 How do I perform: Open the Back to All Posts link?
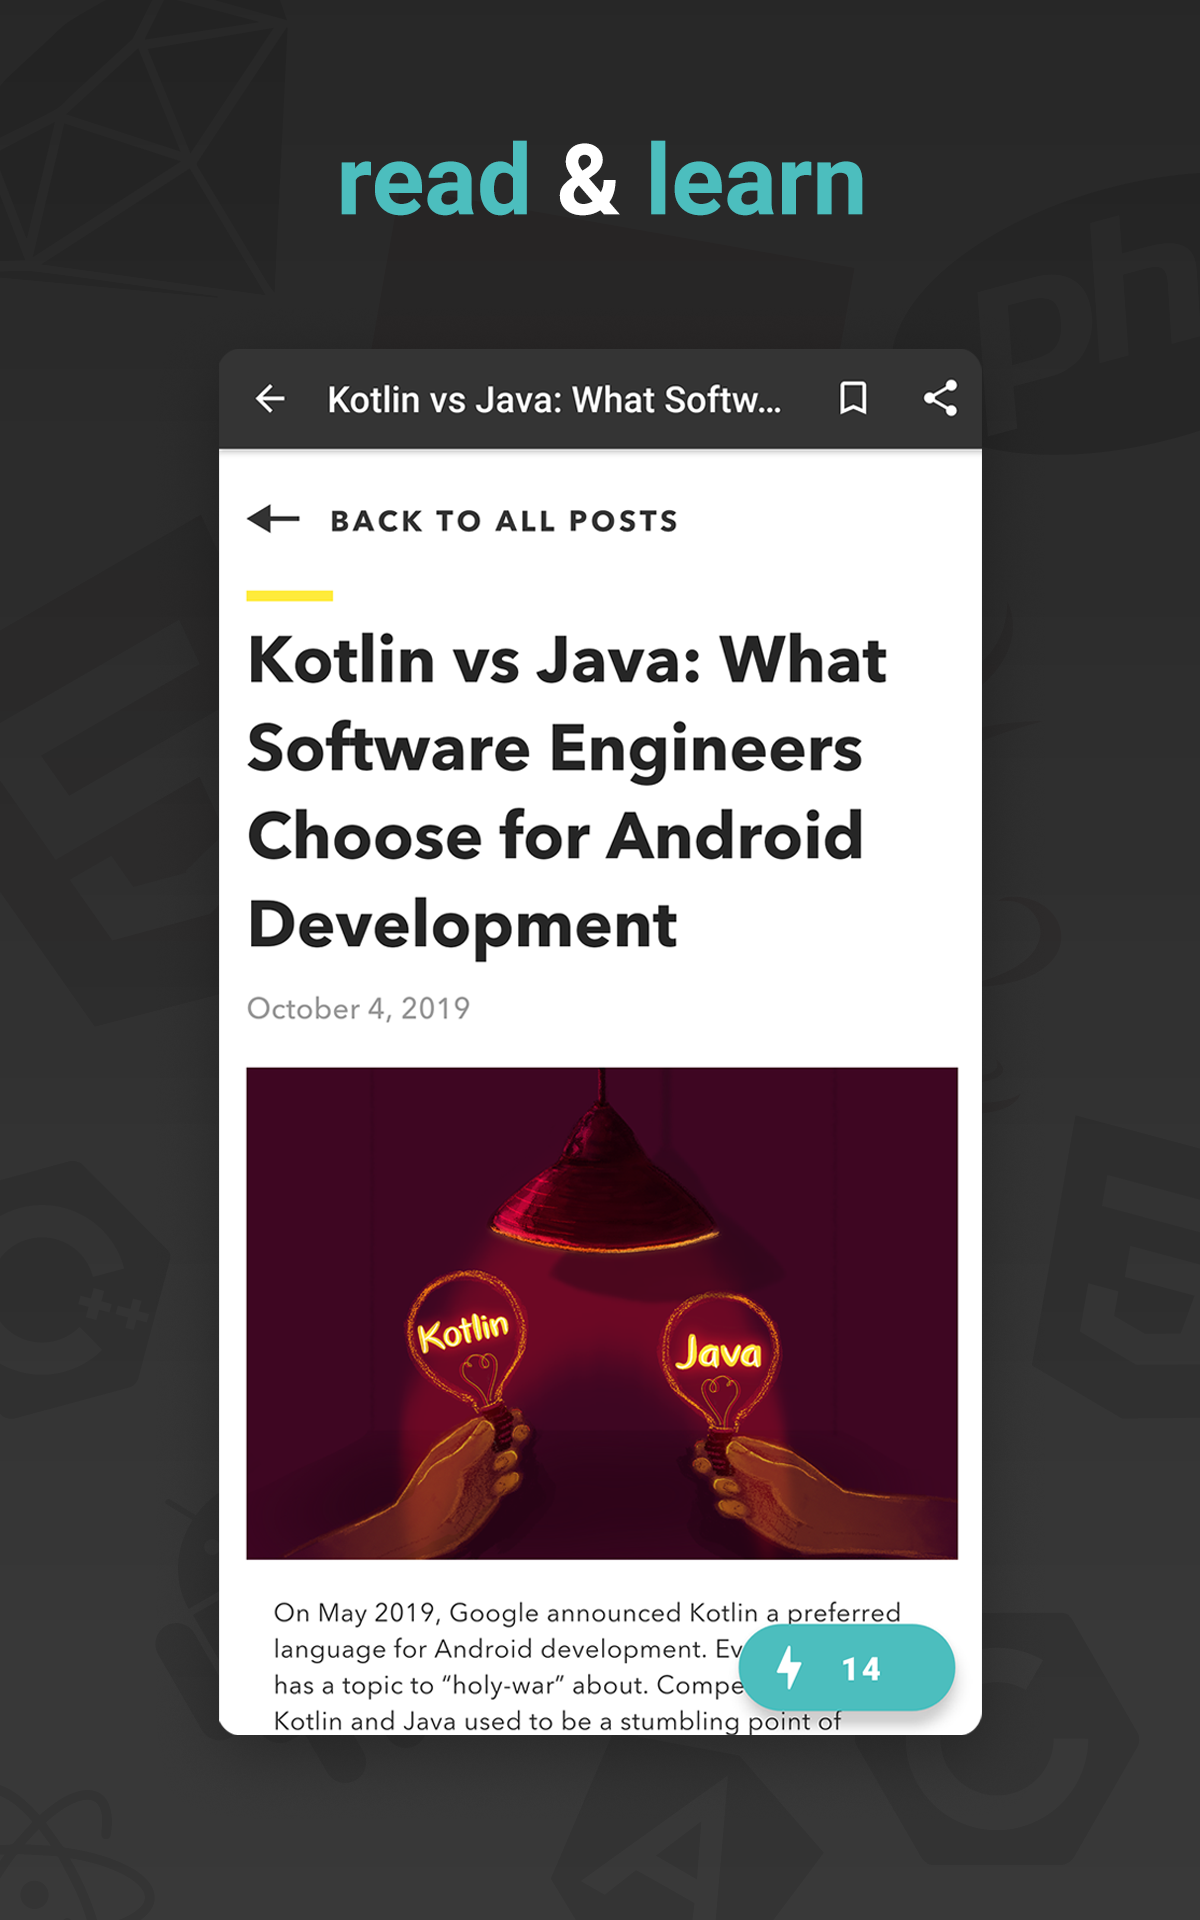(x=504, y=521)
